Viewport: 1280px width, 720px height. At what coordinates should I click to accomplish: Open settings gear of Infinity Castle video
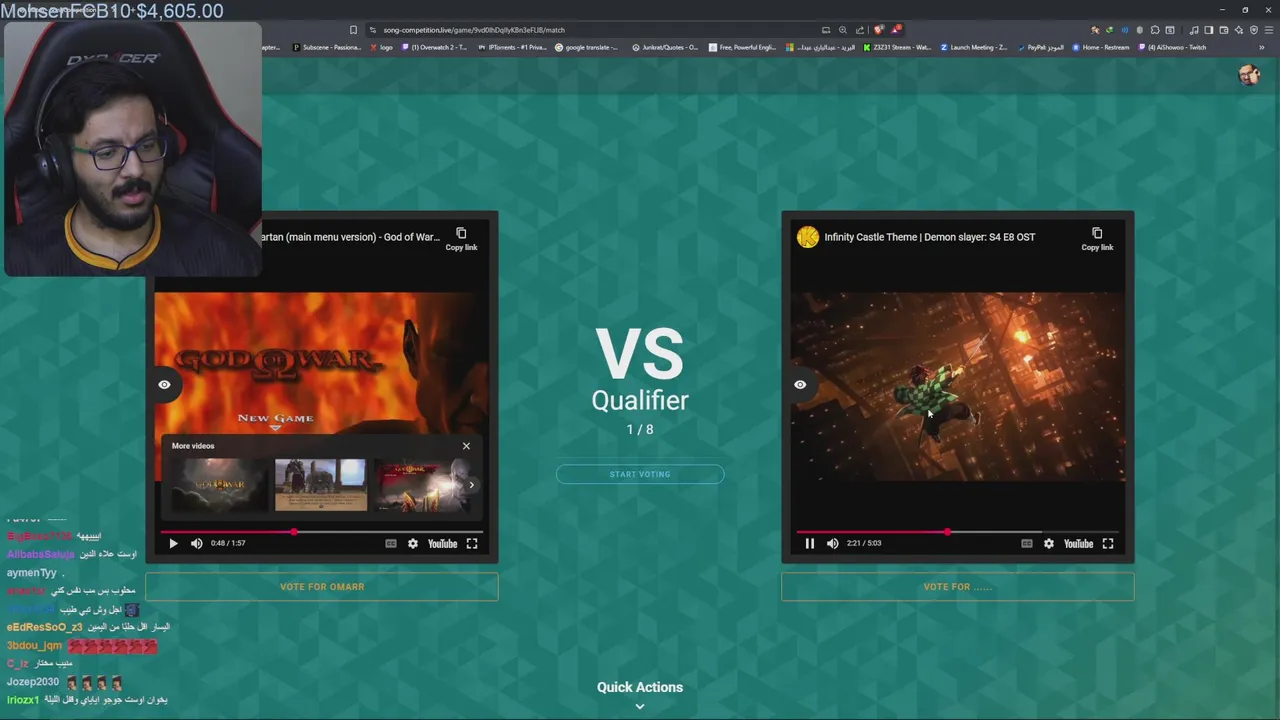click(x=1049, y=544)
